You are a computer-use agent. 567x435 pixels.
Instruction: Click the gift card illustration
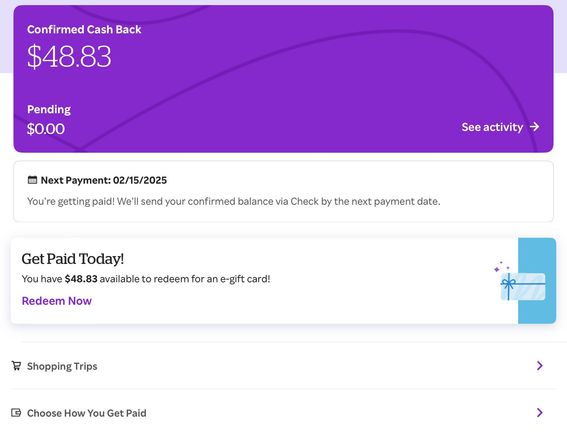pyautogui.click(x=521, y=283)
